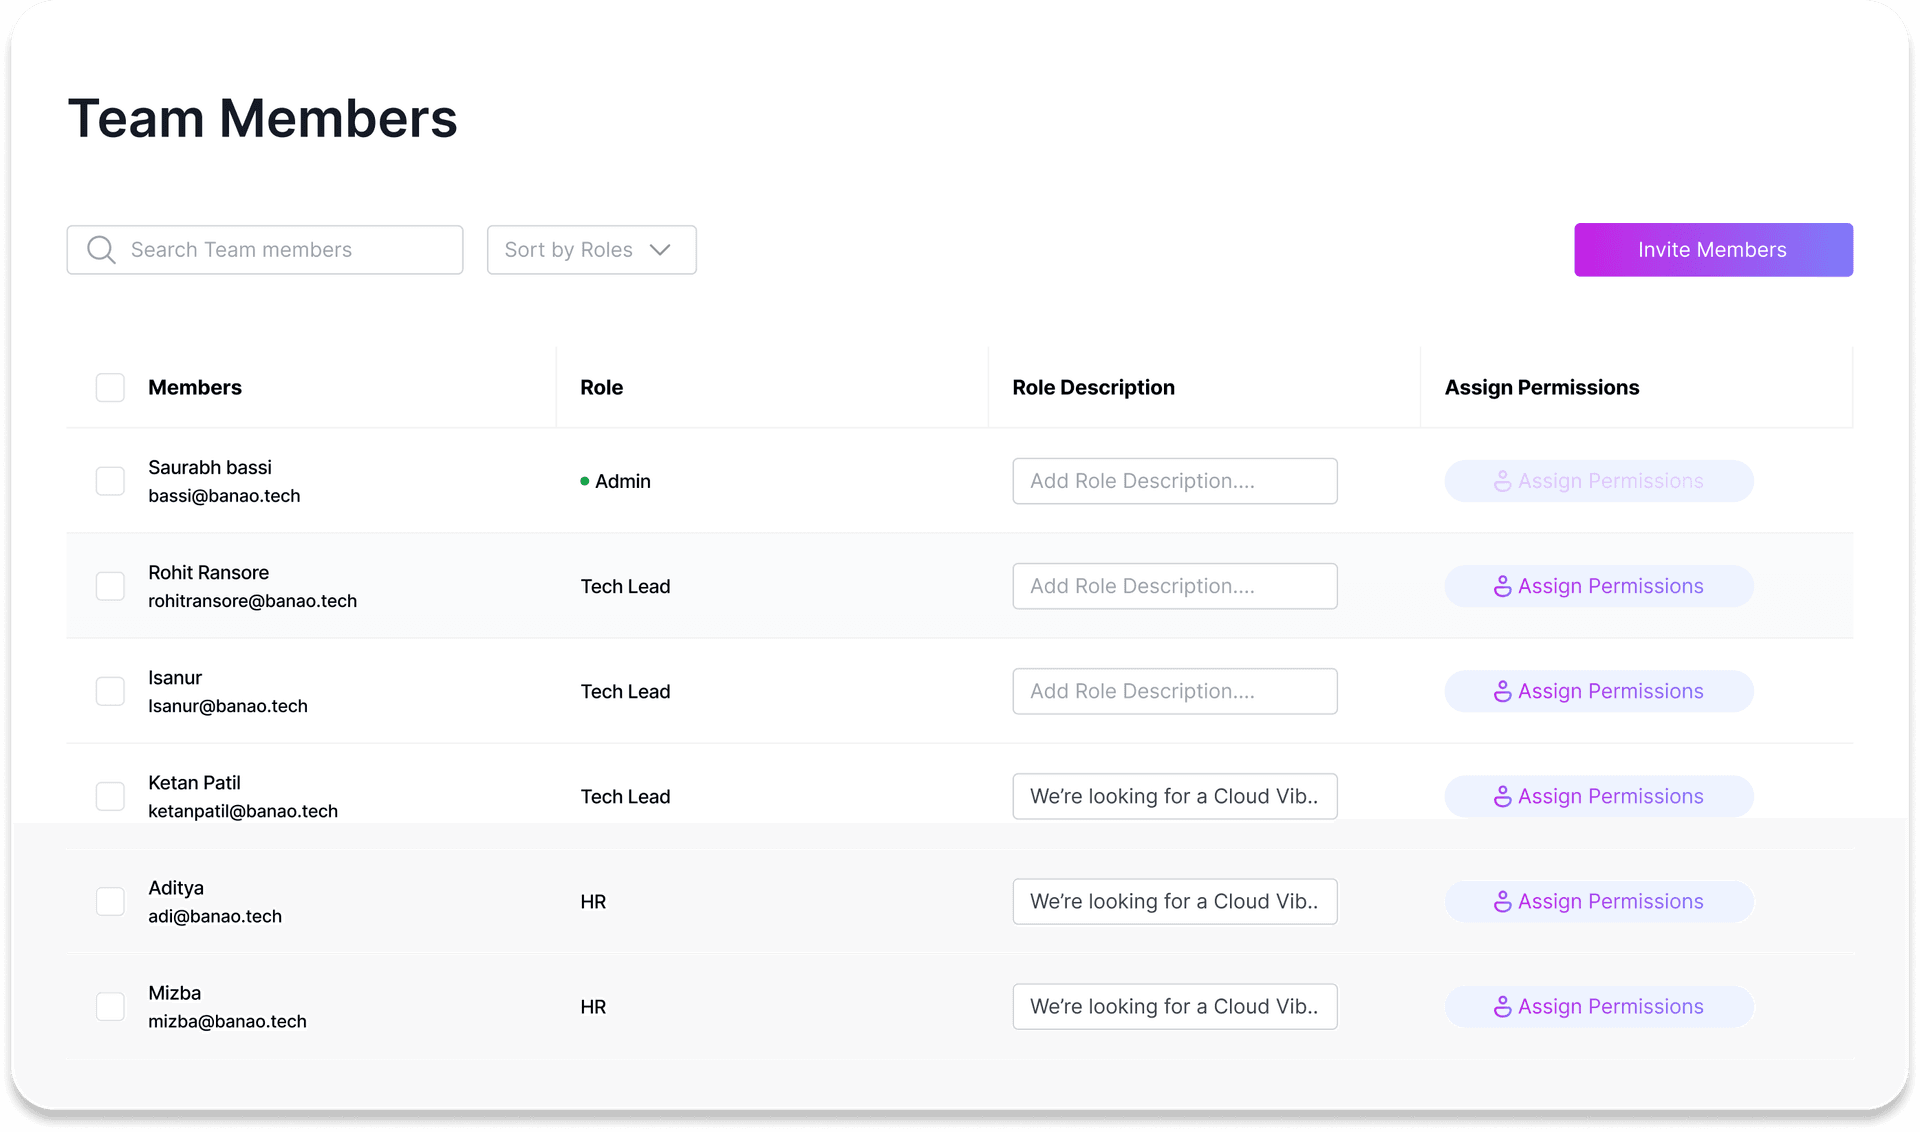
Task: Check the checkbox next to Mizba
Action: tap(110, 1006)
